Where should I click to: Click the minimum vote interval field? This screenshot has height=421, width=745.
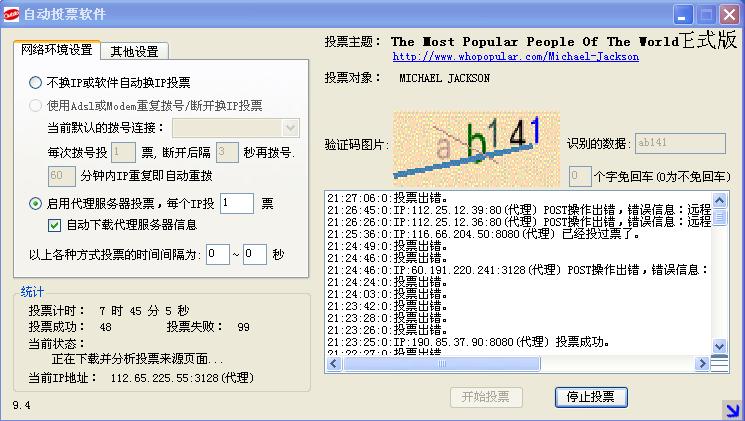click(x=218, y=254)
